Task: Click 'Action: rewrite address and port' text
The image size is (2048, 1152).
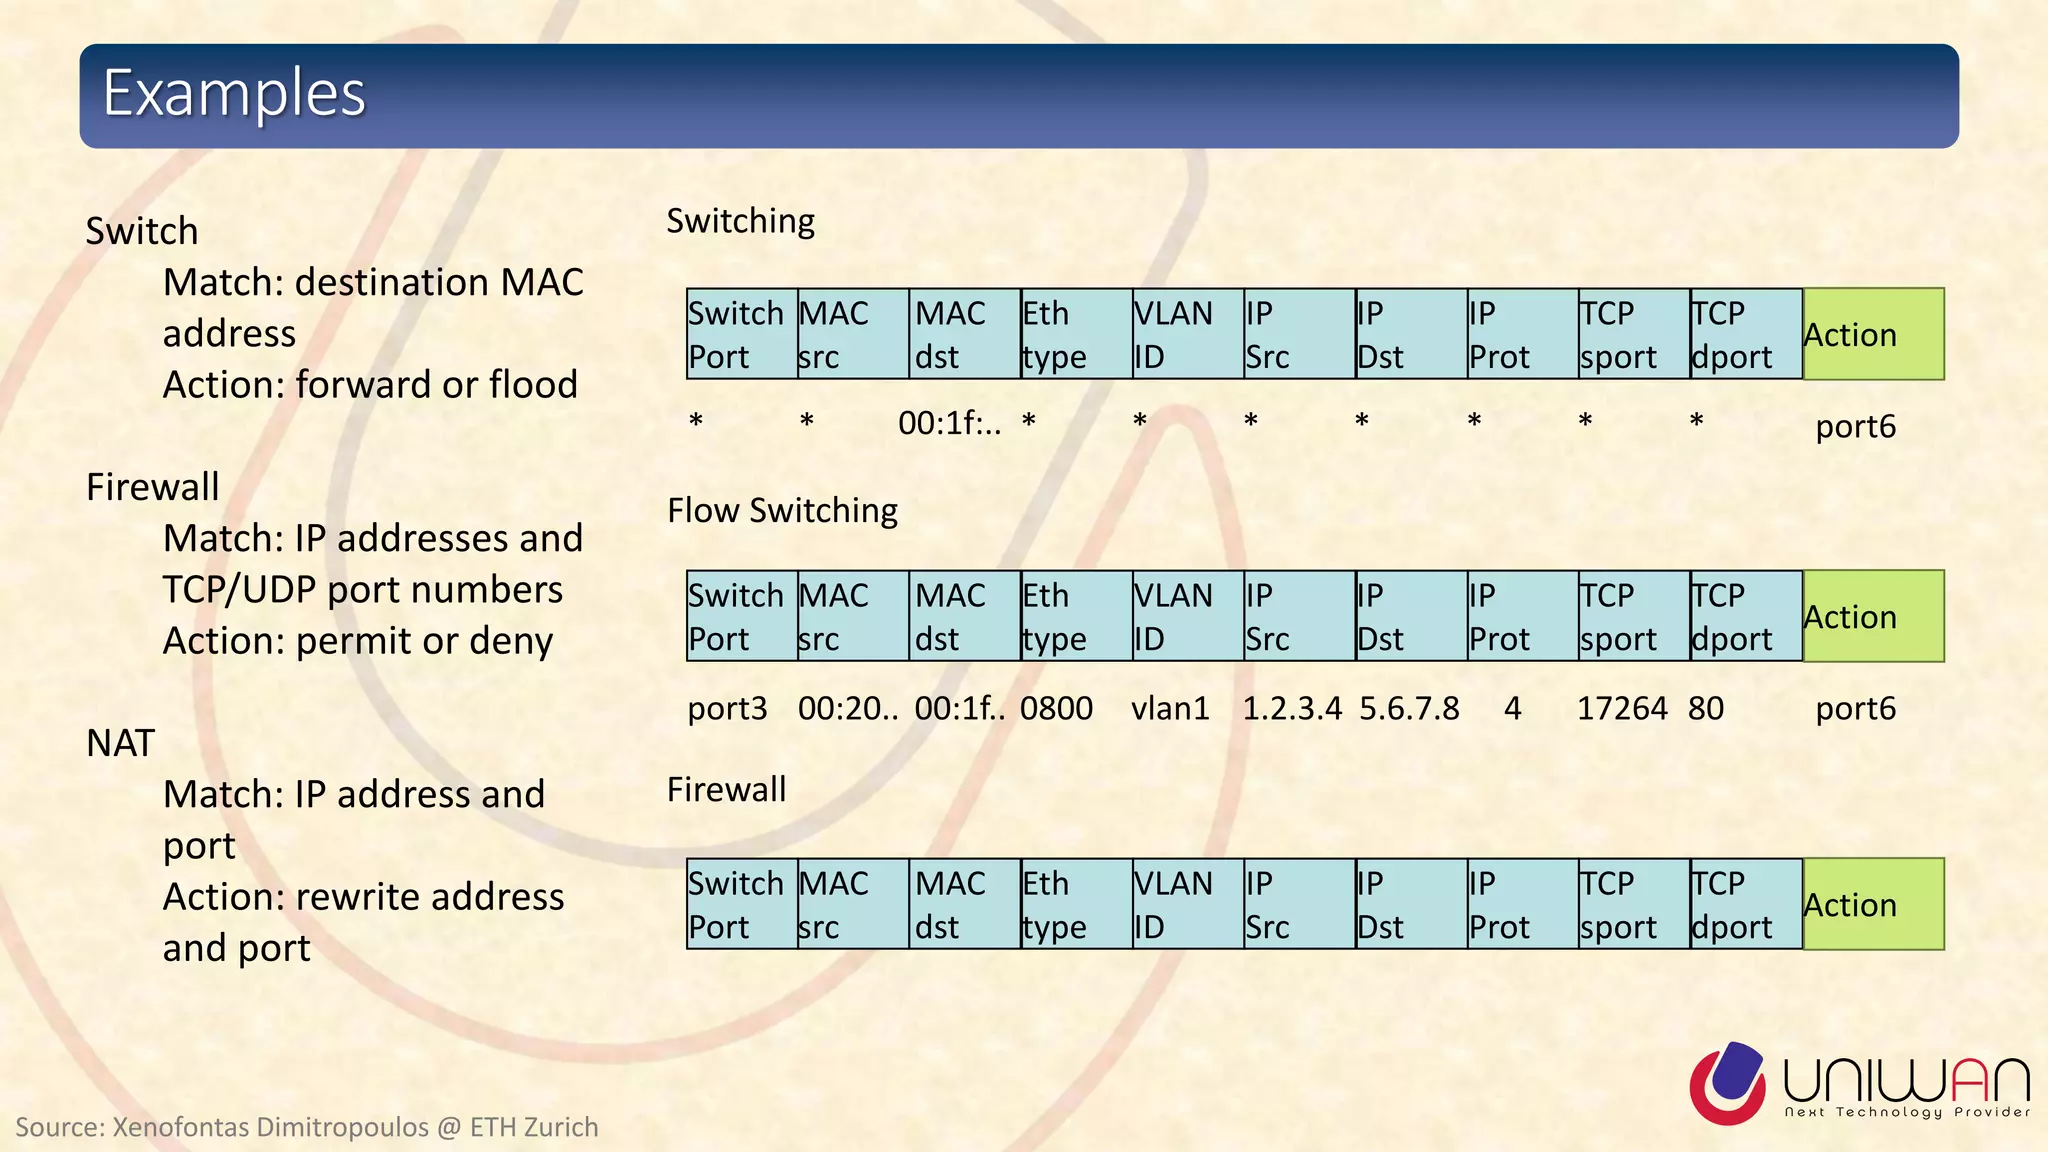Action: coord(363,922)
